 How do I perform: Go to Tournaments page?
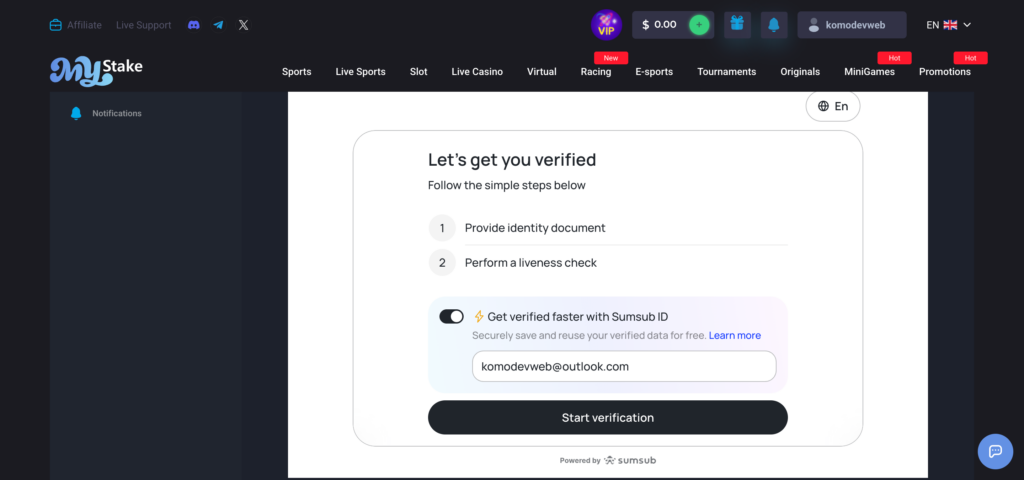(x=726, y=72)
